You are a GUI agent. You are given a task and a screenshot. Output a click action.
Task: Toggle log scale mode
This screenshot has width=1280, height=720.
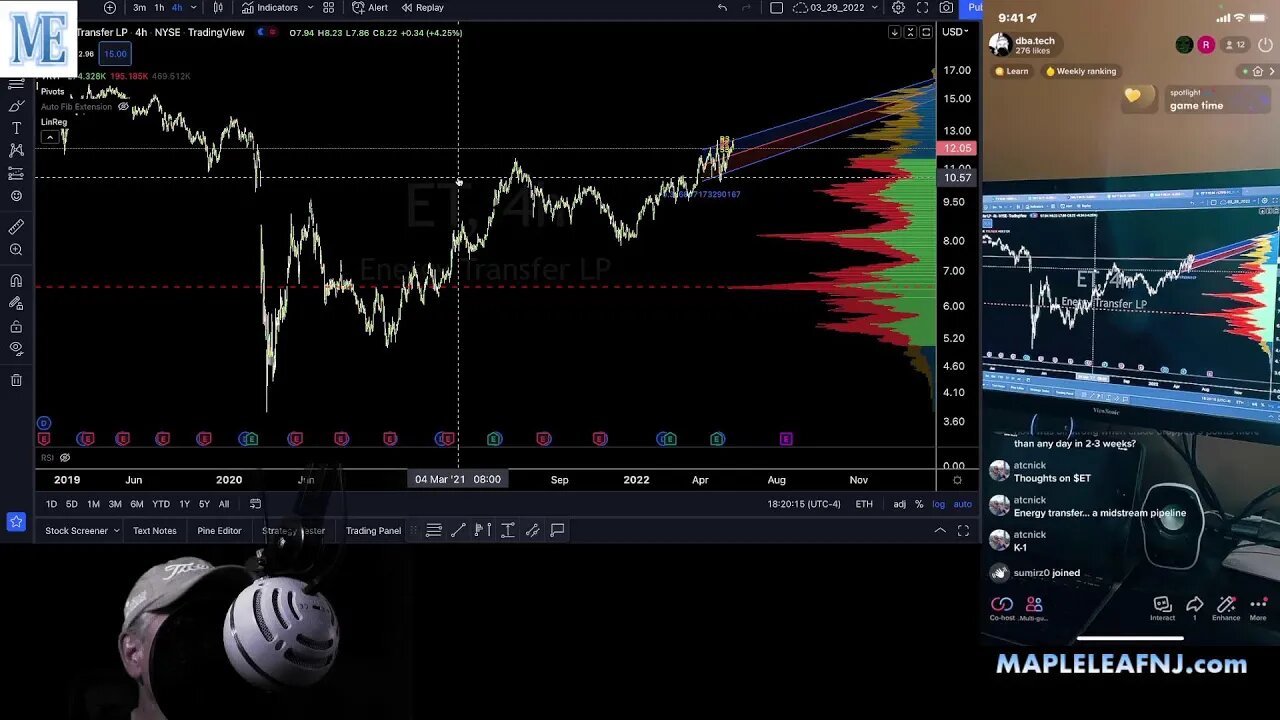(938, 504)
